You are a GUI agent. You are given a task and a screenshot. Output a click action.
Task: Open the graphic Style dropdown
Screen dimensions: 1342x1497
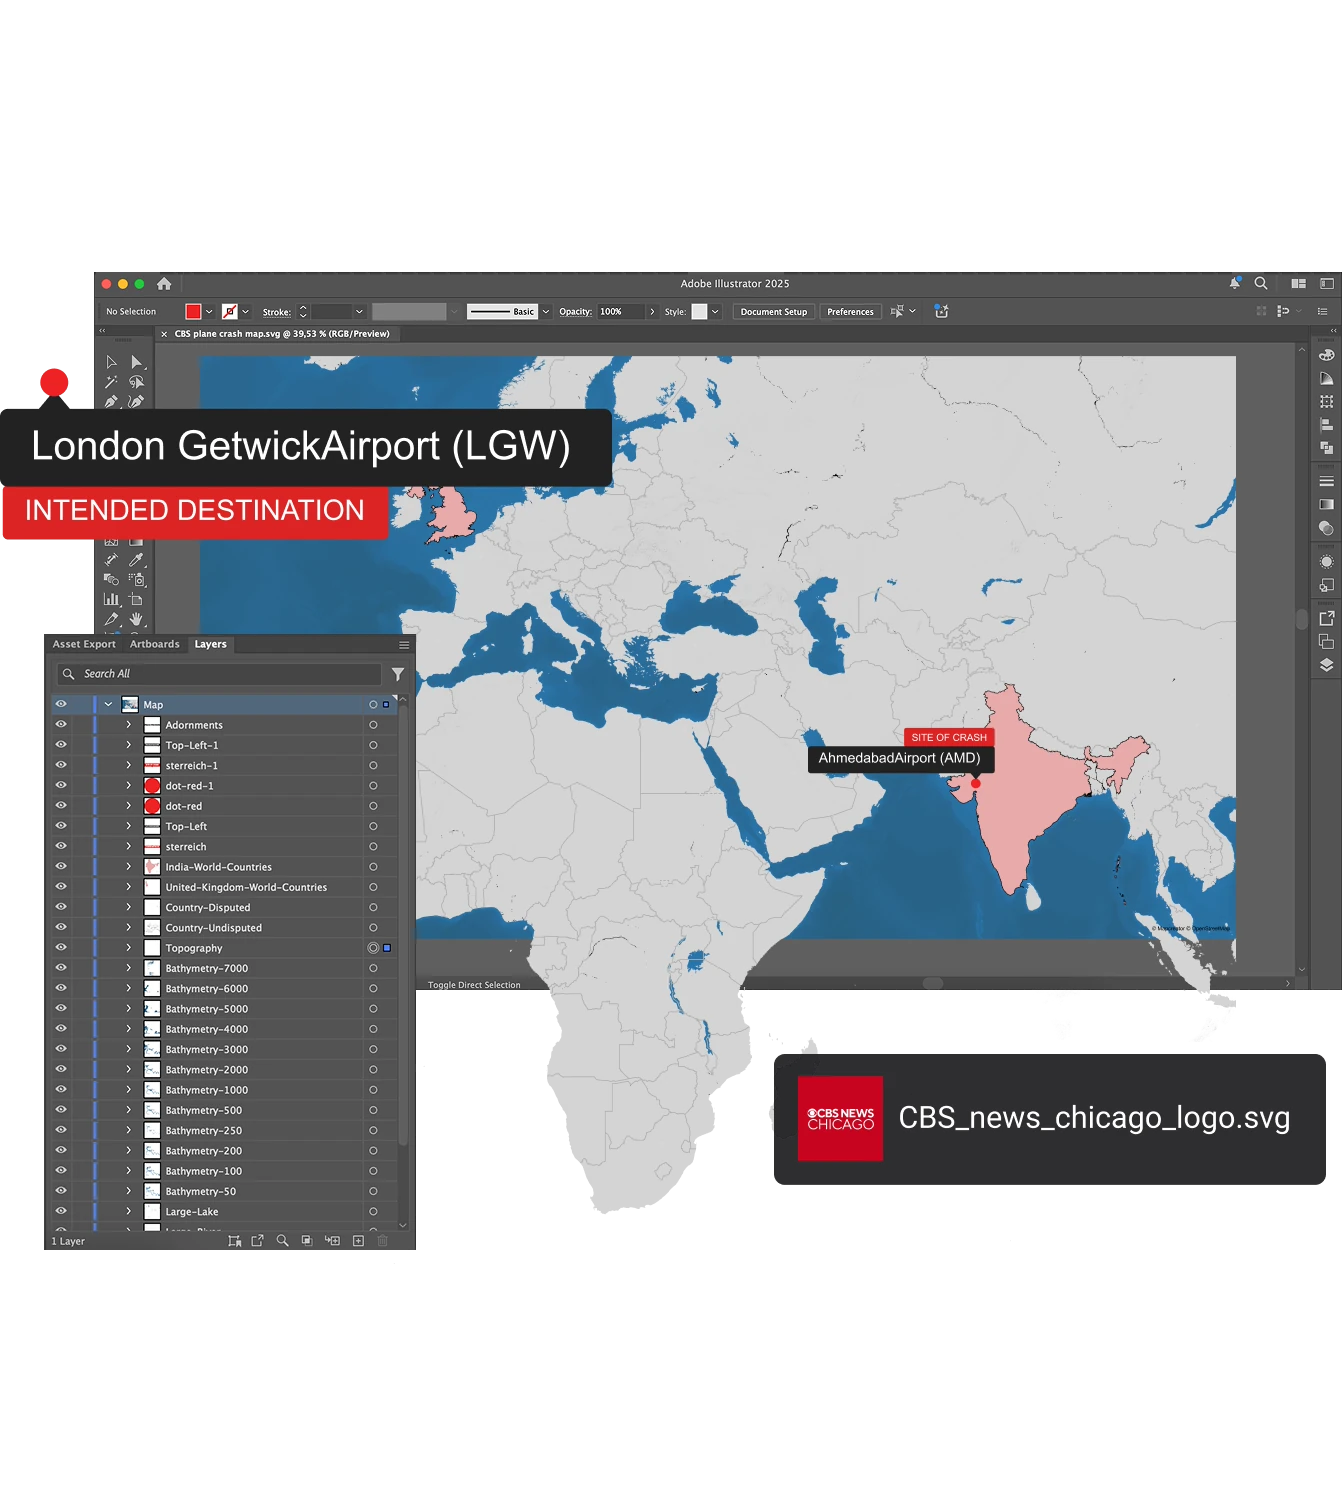coord(715,312)
